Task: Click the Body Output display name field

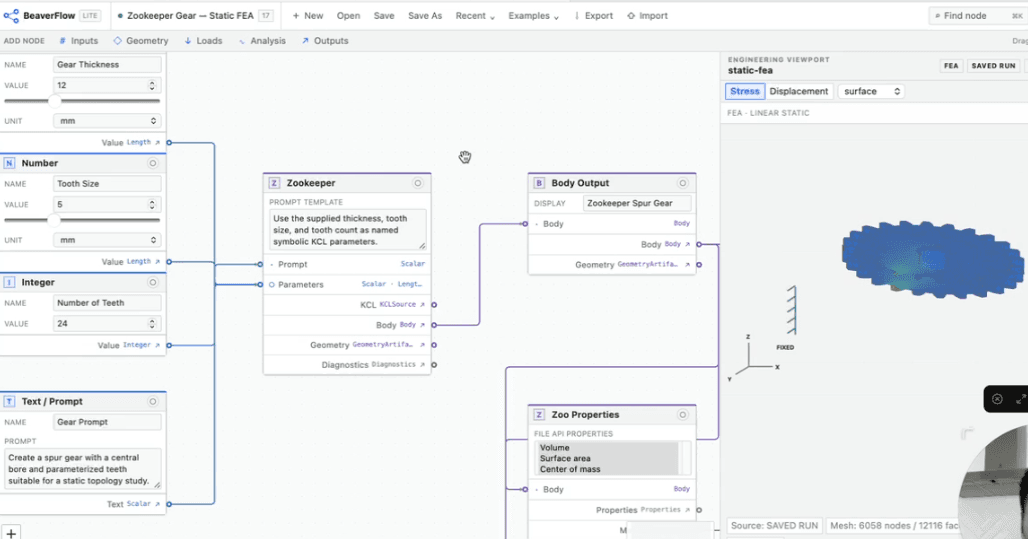Action: tap(637, 204)
